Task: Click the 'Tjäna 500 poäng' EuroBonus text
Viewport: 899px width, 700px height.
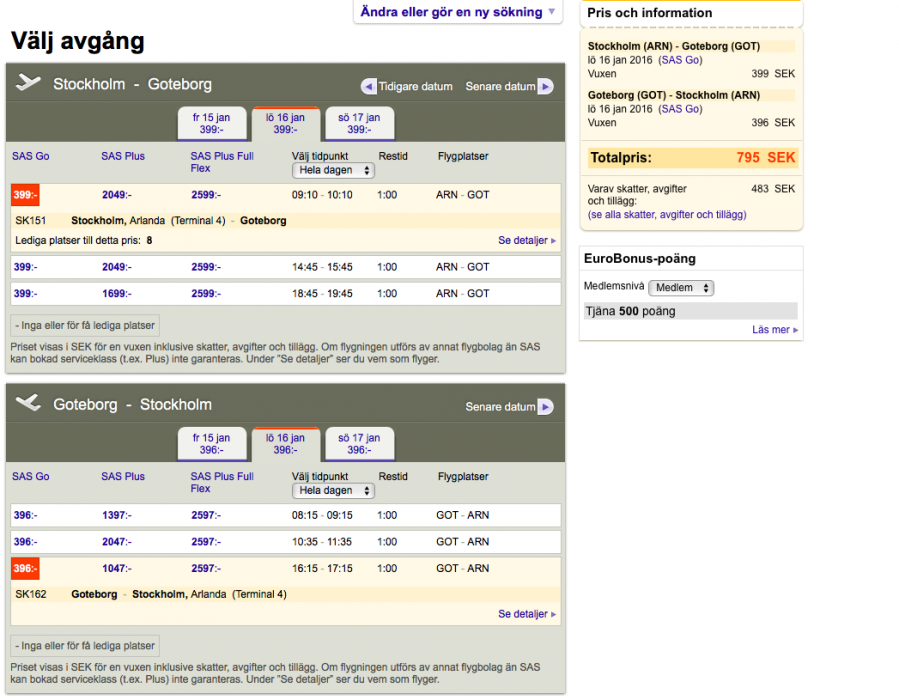Action: pyautogui.click(x=630, y=311)
